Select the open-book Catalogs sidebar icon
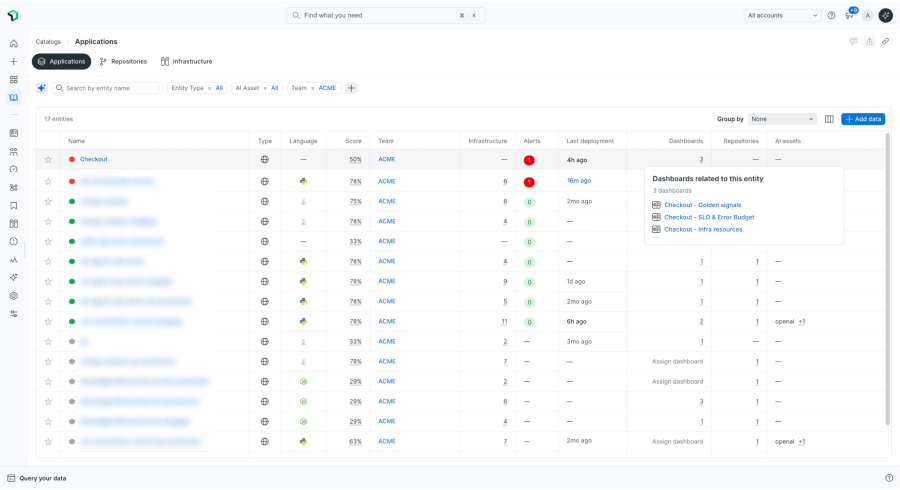The height and width of the screenshot is (490, 900). [14, 98]
